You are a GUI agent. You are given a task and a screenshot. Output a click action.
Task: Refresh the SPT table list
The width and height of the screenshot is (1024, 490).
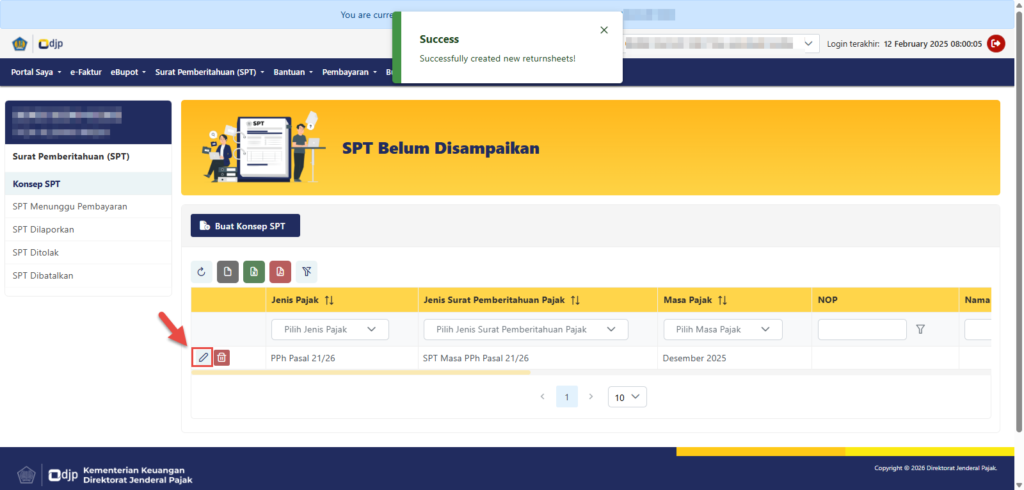point(201,271)
